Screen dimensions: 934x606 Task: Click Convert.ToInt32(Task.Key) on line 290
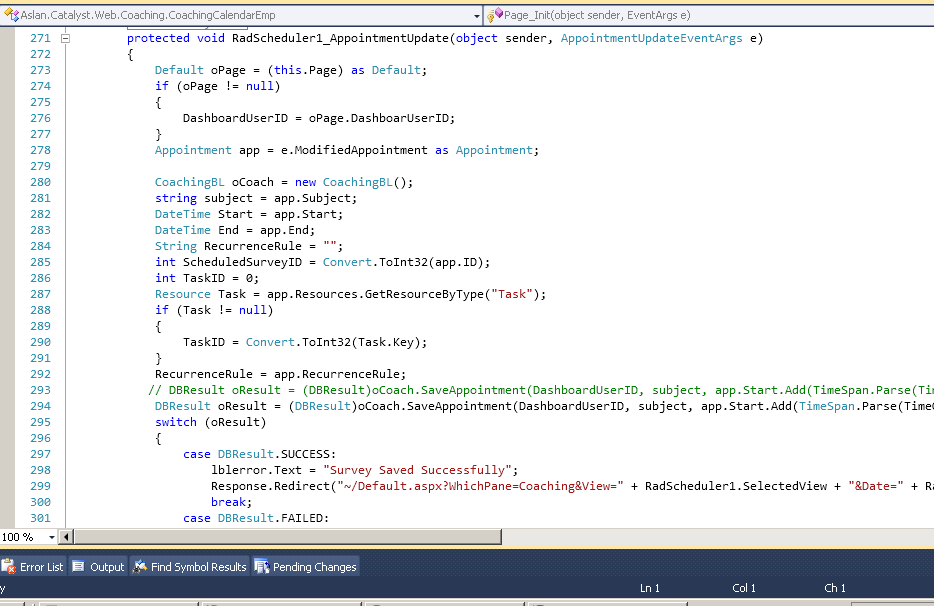(333, 343)
